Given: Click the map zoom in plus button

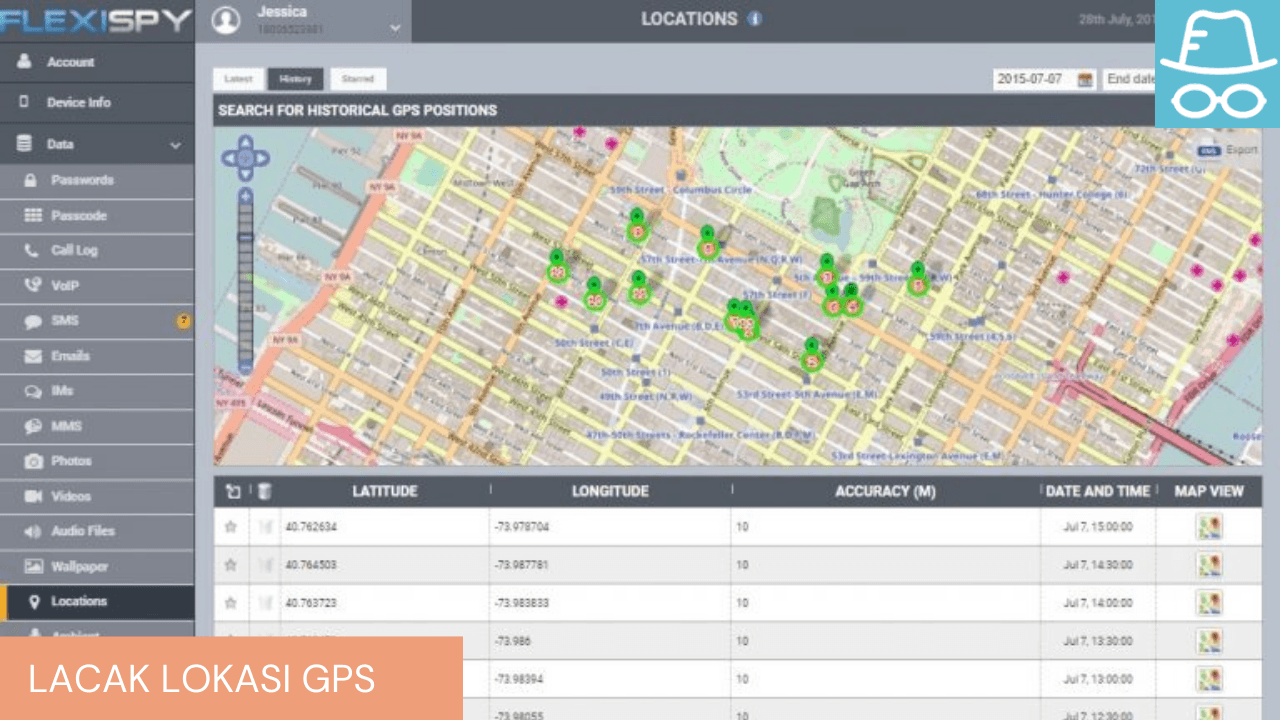Looking at the screenshot, I should [246, 197].
